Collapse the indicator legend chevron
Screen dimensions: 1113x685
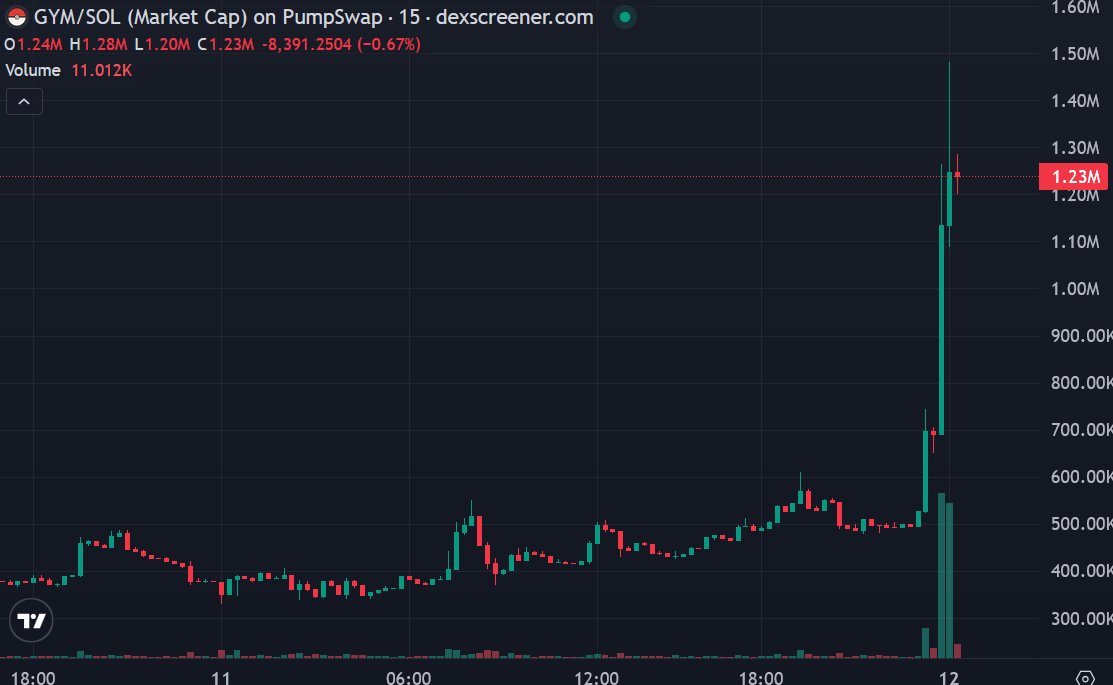(24, 102)
